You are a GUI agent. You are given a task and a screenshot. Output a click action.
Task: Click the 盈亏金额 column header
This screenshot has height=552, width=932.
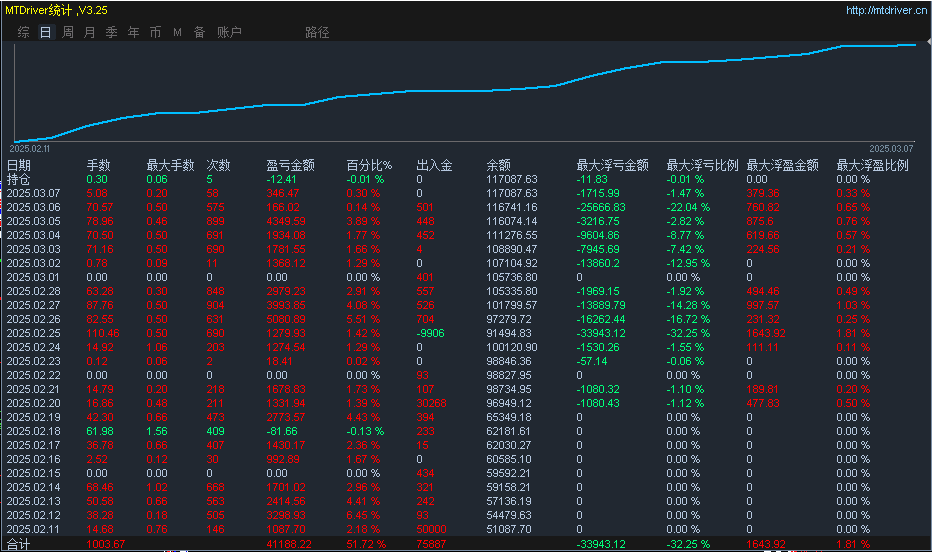click(x=291, y=165)
